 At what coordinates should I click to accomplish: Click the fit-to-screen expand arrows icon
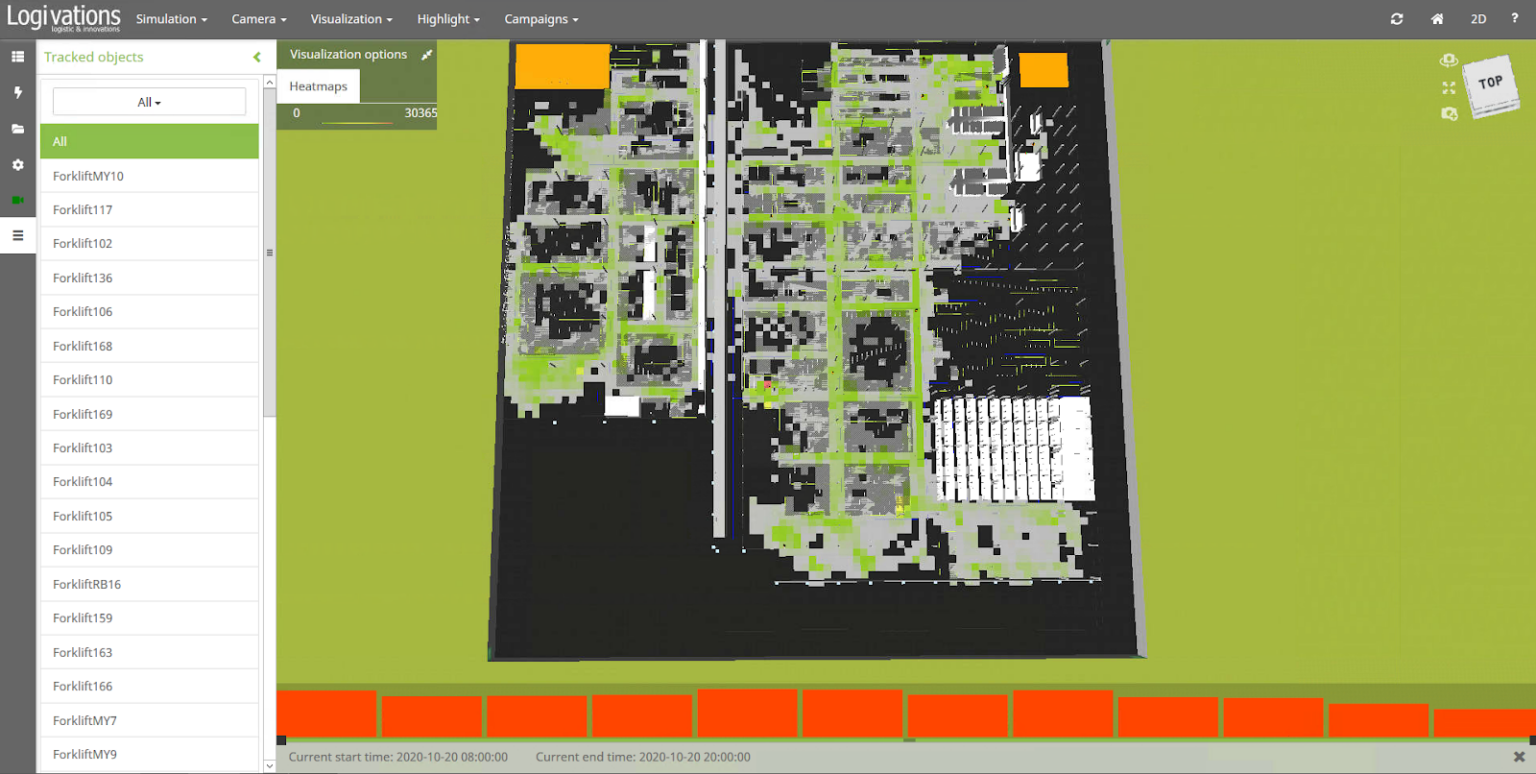(x=1448, y=88)
